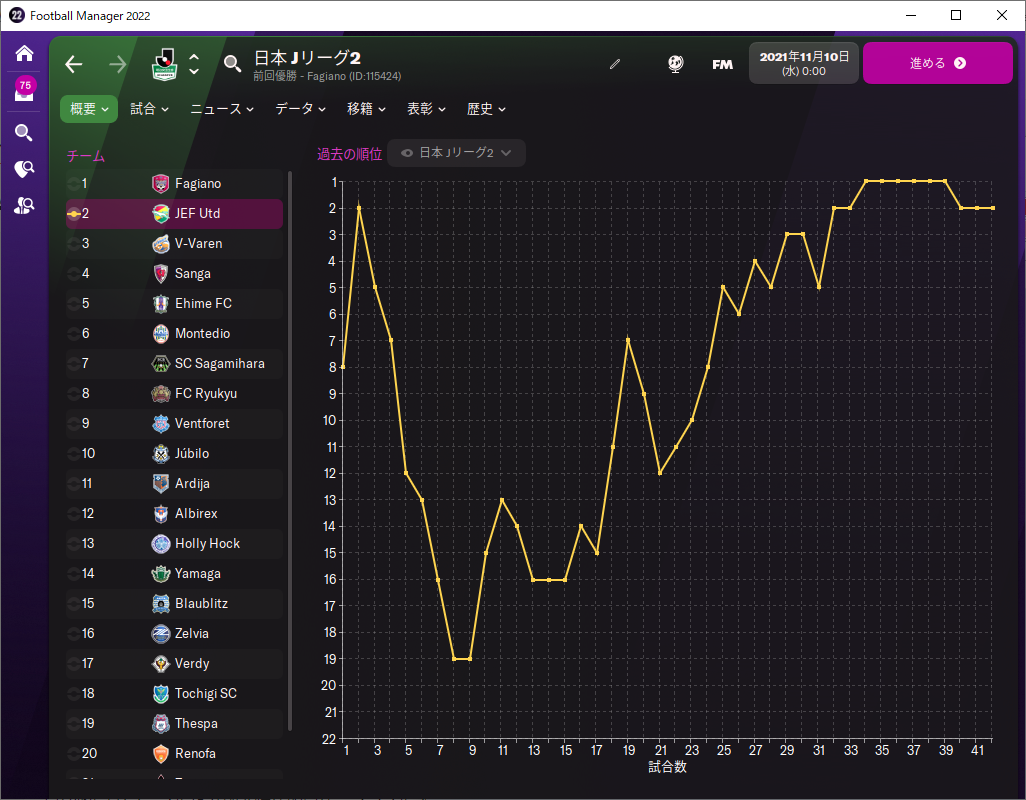1026x800 pixels.
Task: Toggle graph line for position 18 Tochigi SC
Action: coord(74,694)
